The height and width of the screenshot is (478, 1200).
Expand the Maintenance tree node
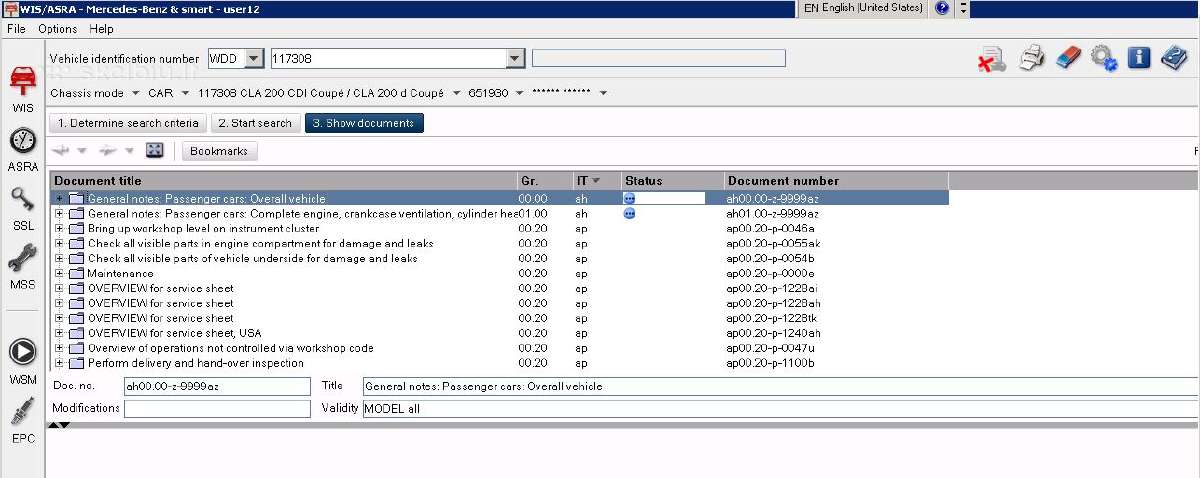coord(59,273)
